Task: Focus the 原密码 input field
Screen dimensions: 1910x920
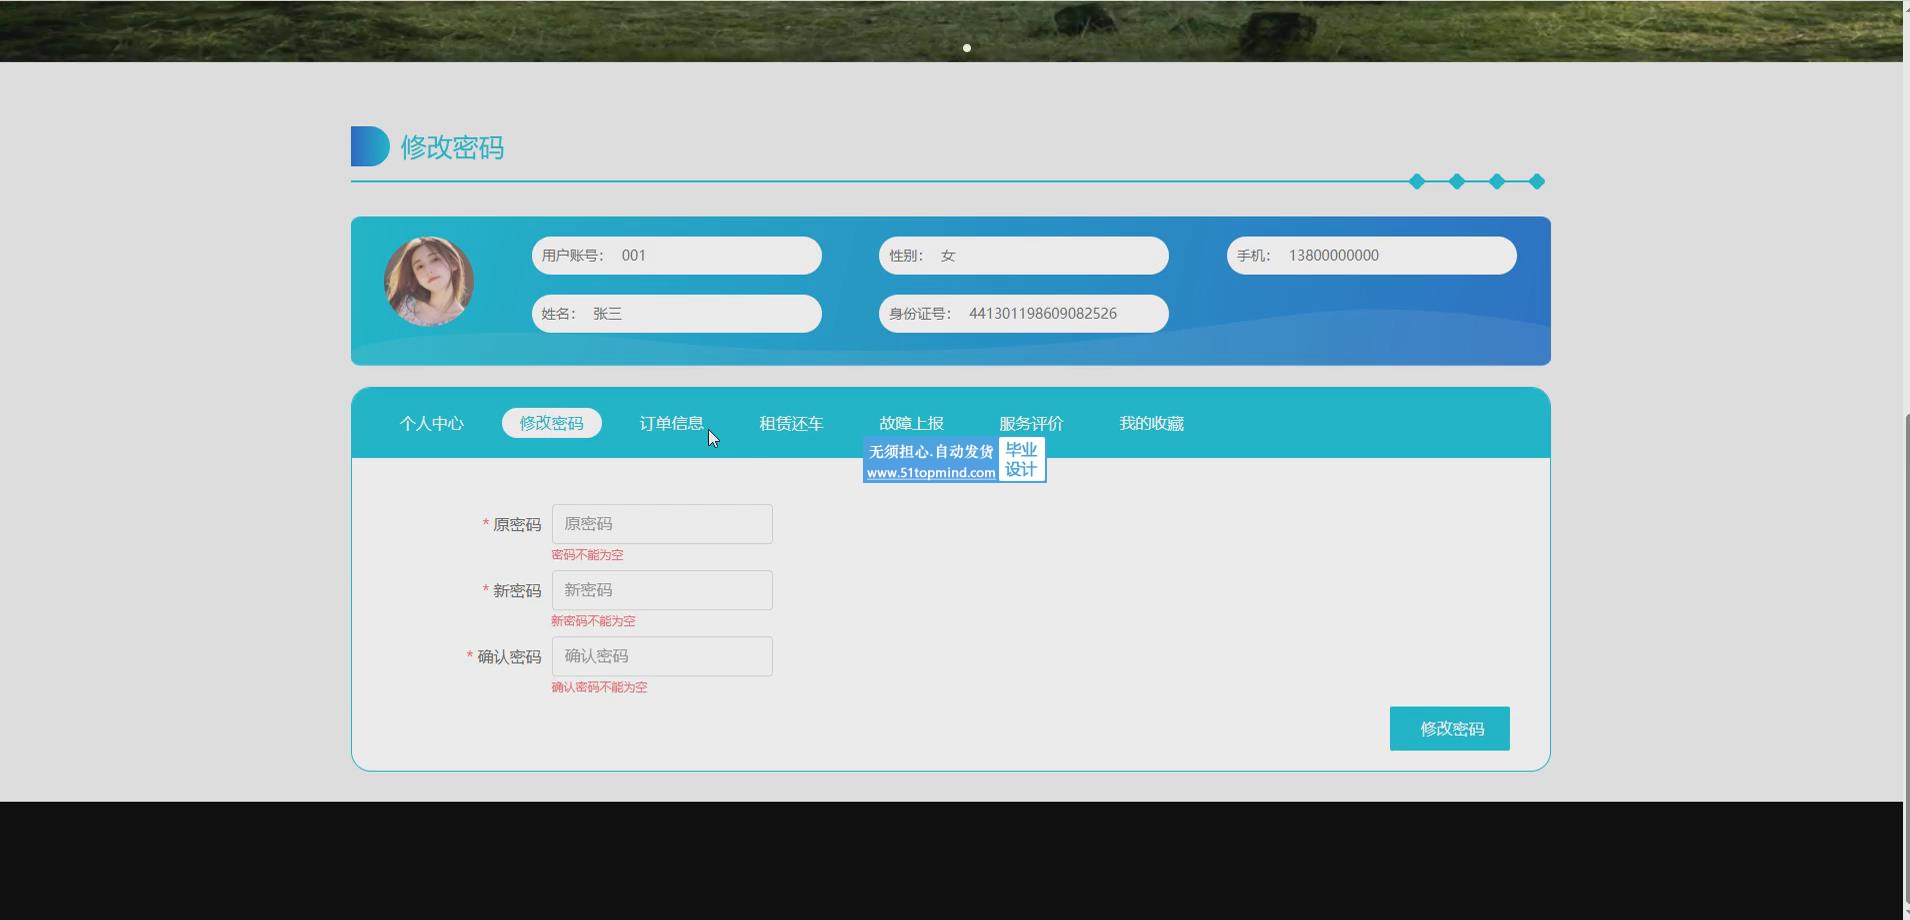Action: [662, 524]
